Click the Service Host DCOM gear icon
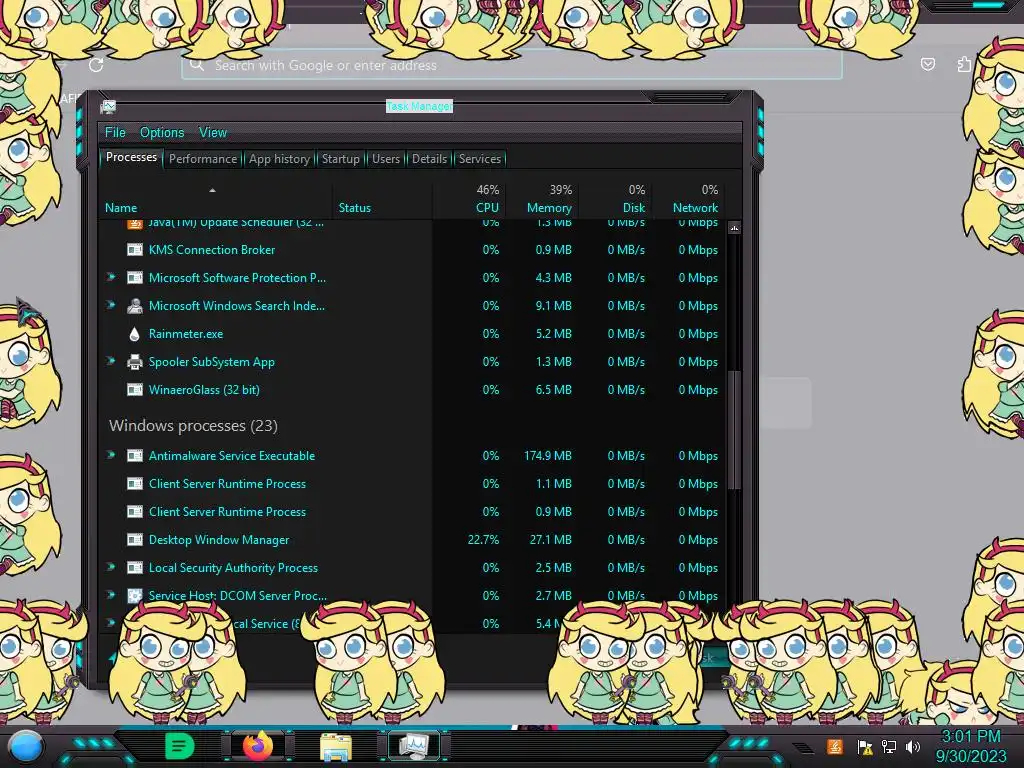This screenshot has width=1024, height=768. (135, 596)
